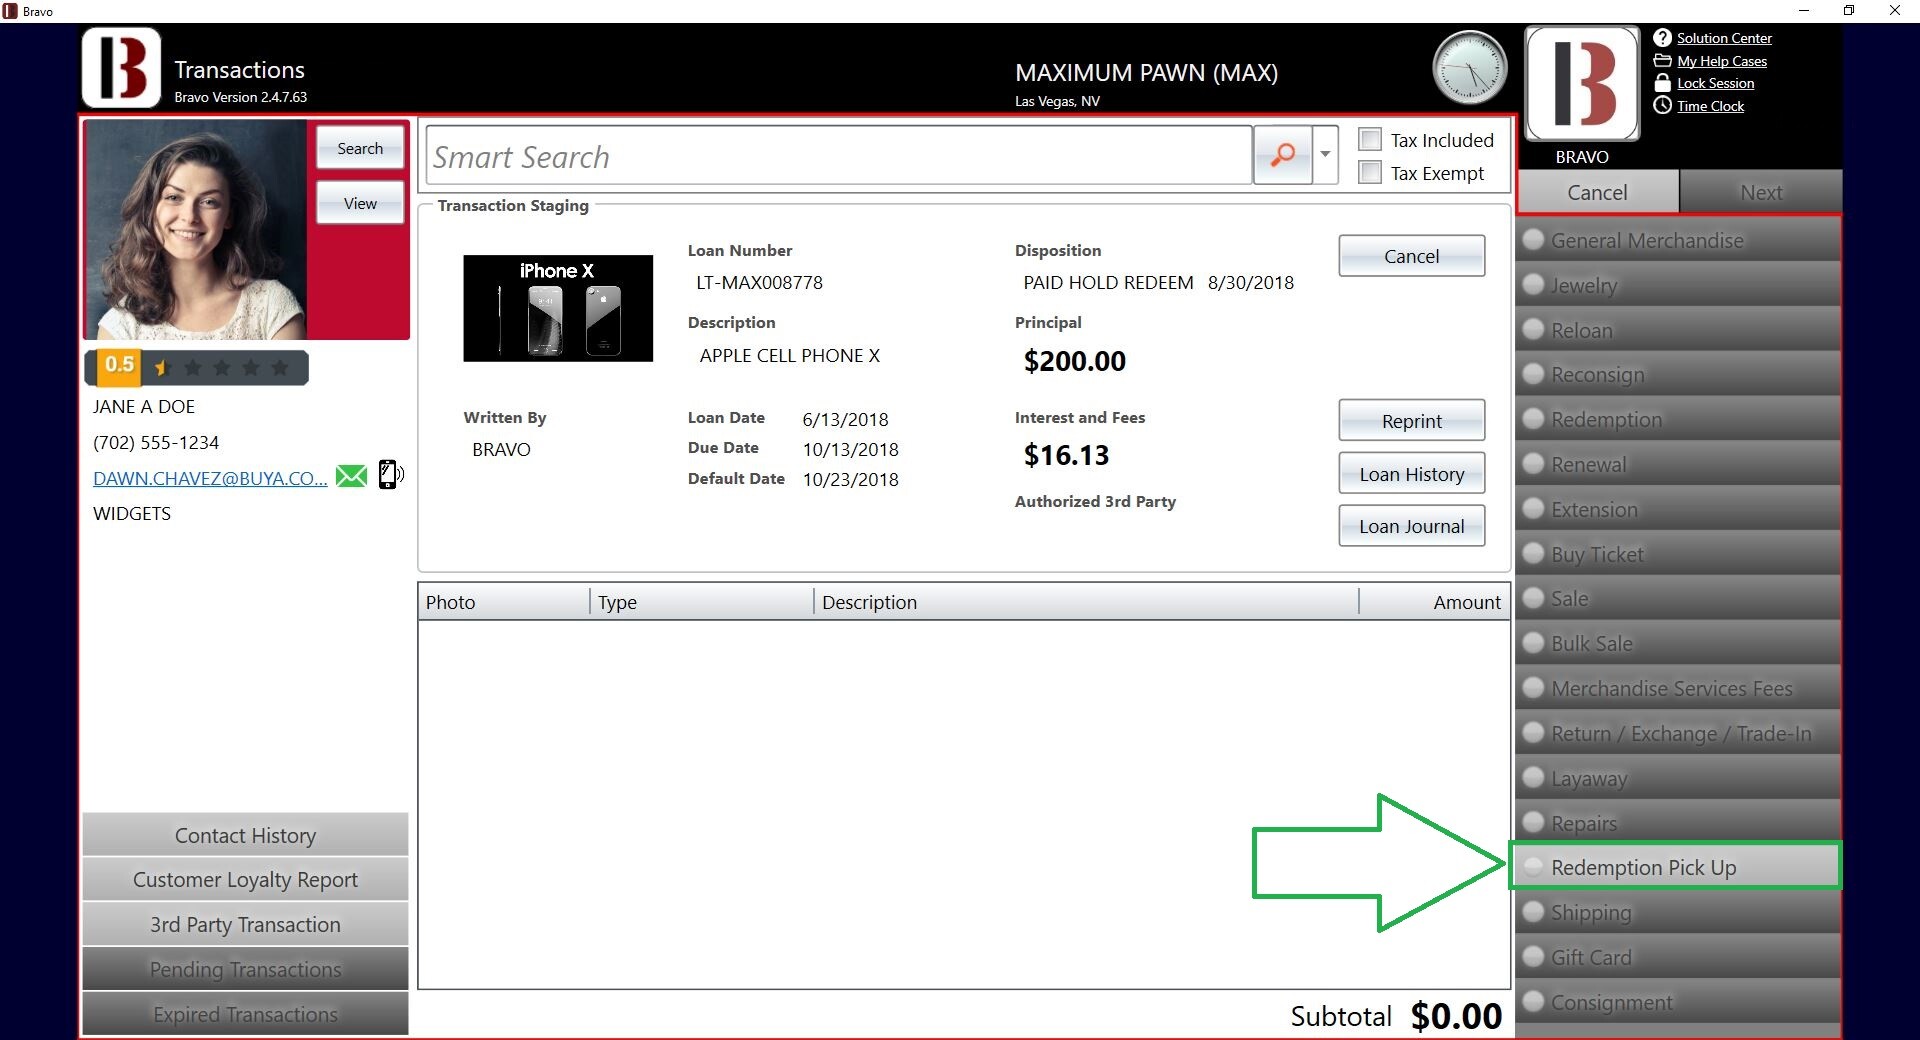Open Expired Transactions

click(245, 1014)
